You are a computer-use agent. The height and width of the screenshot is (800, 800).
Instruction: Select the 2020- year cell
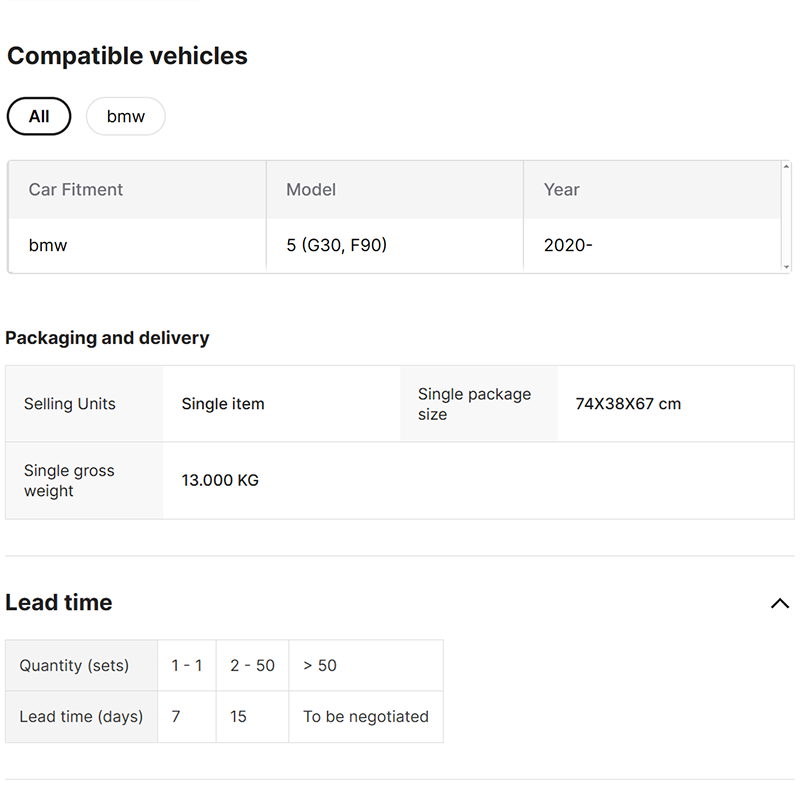click(568, 245)
